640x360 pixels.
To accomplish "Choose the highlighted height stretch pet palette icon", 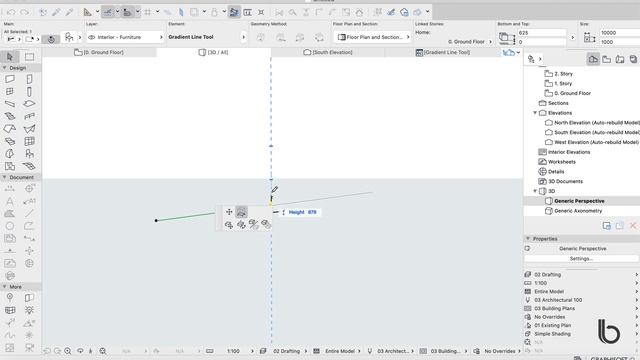I will coord(241,212).
